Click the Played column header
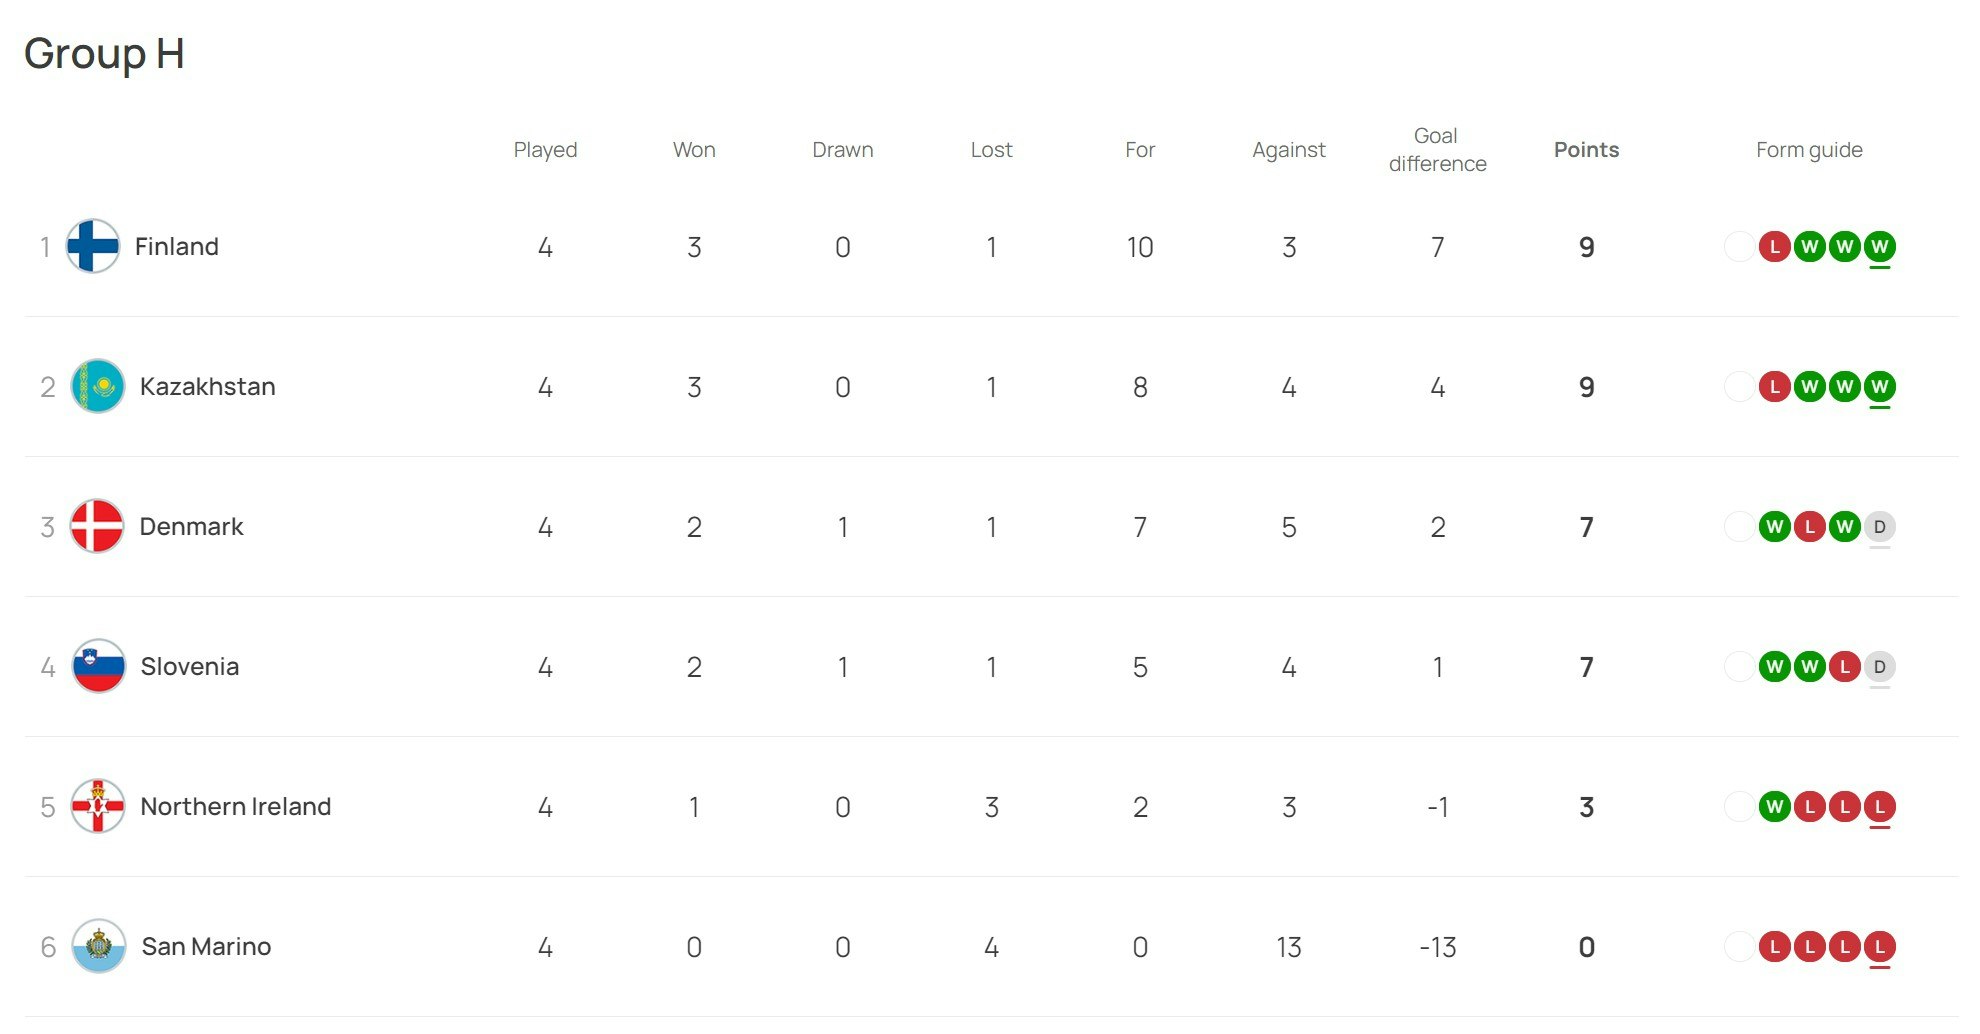Screen dimensions: 1980x1034 545,150
